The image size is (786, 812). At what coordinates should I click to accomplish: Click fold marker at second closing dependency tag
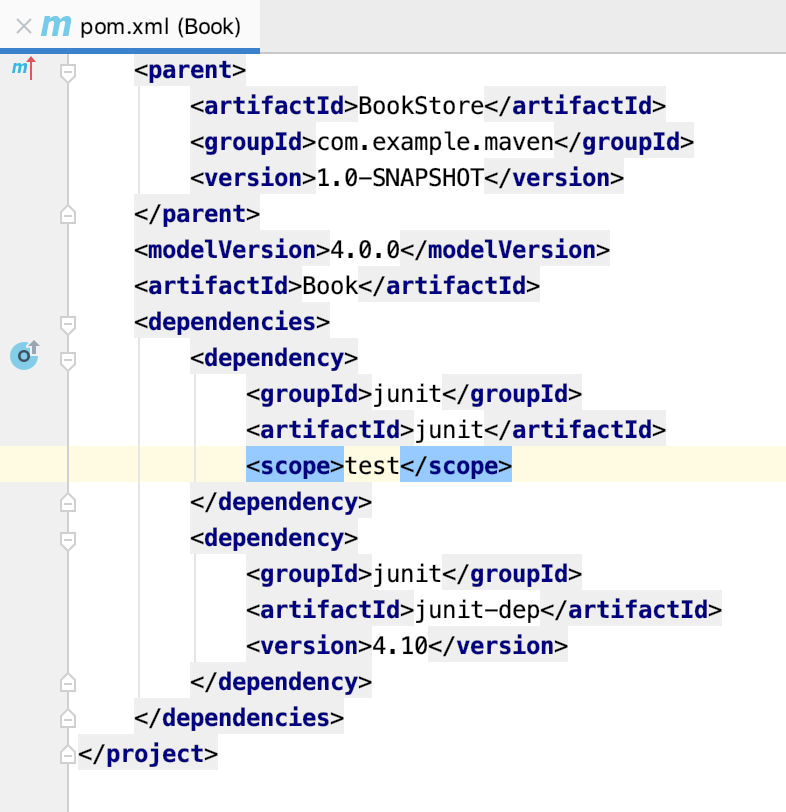click(68, 683)
